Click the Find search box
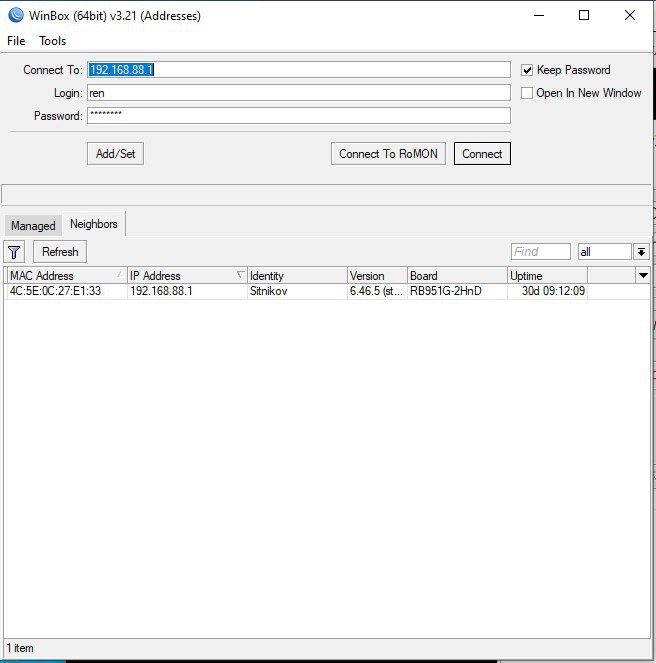This screenshot has width=656, height=663. 541,252
